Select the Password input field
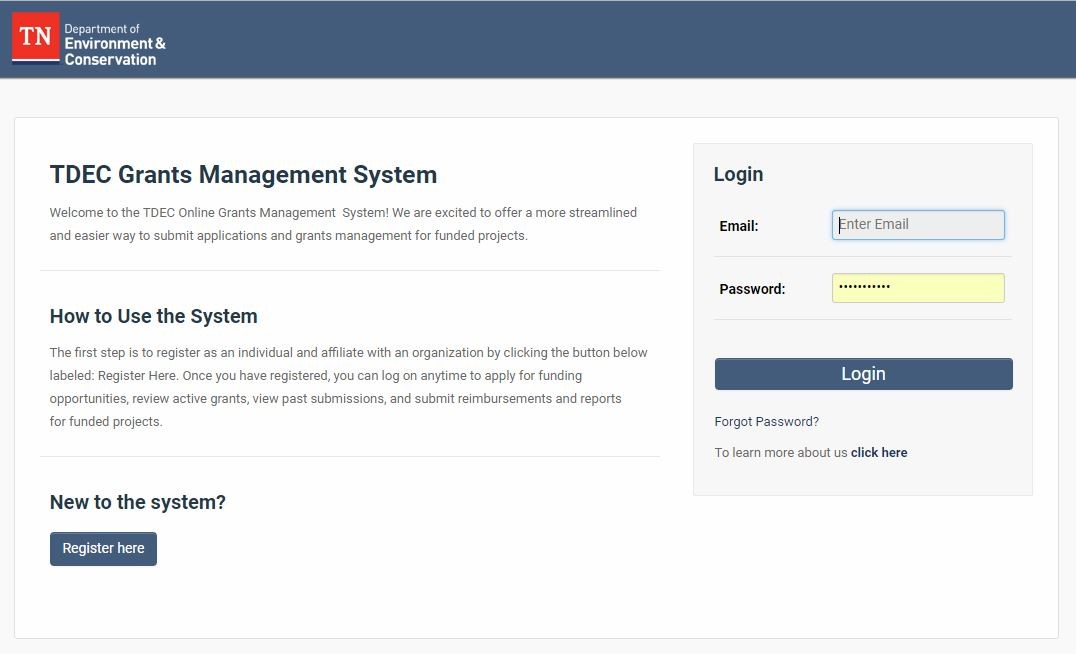 coord(917,288)
